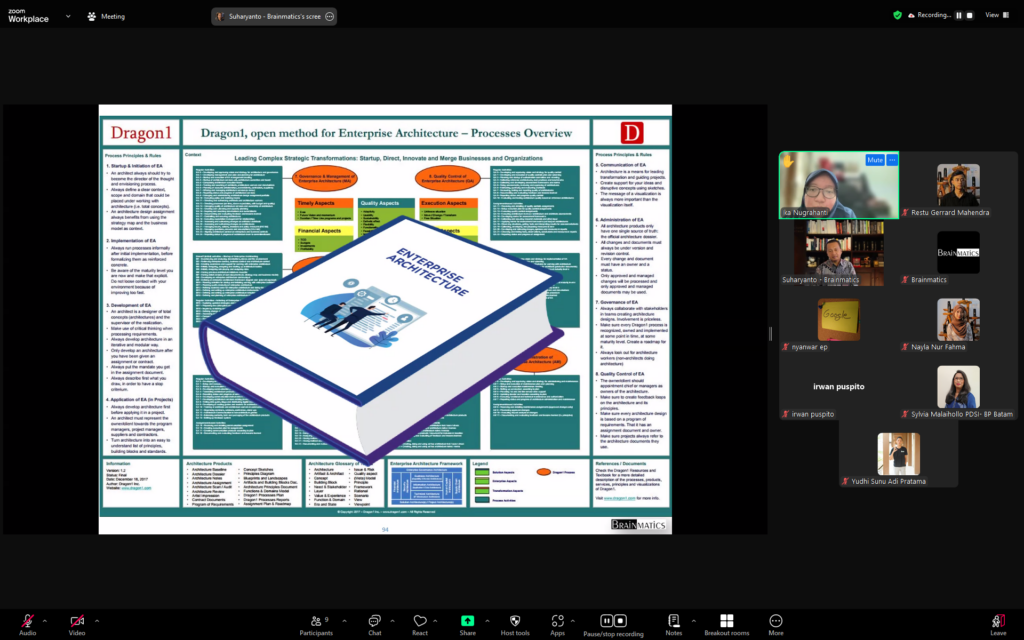Click the green Share screen icon

click(x=467, y=621)
